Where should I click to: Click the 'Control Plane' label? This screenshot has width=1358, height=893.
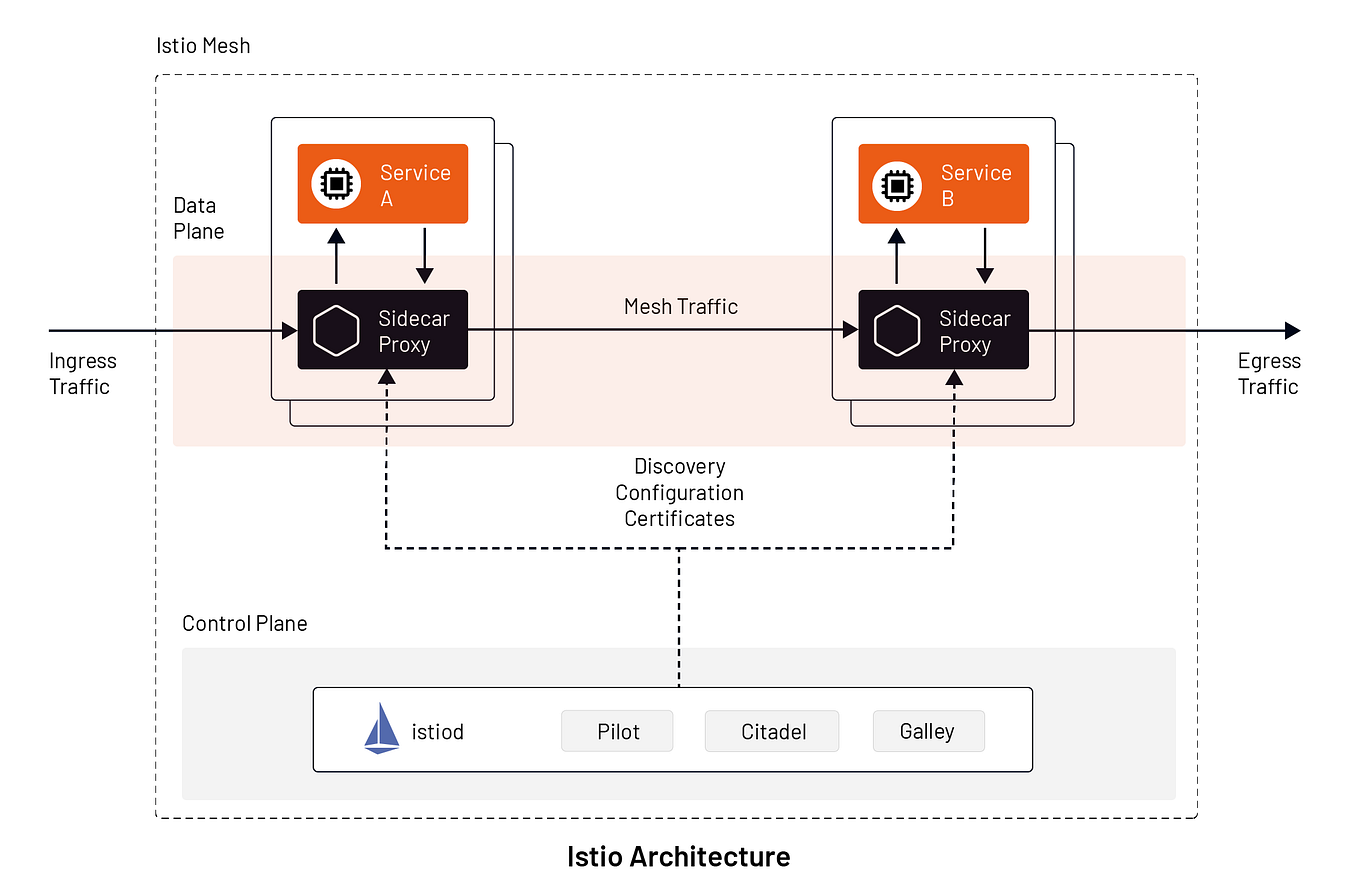pyautogui.click(x=245, y=624)
